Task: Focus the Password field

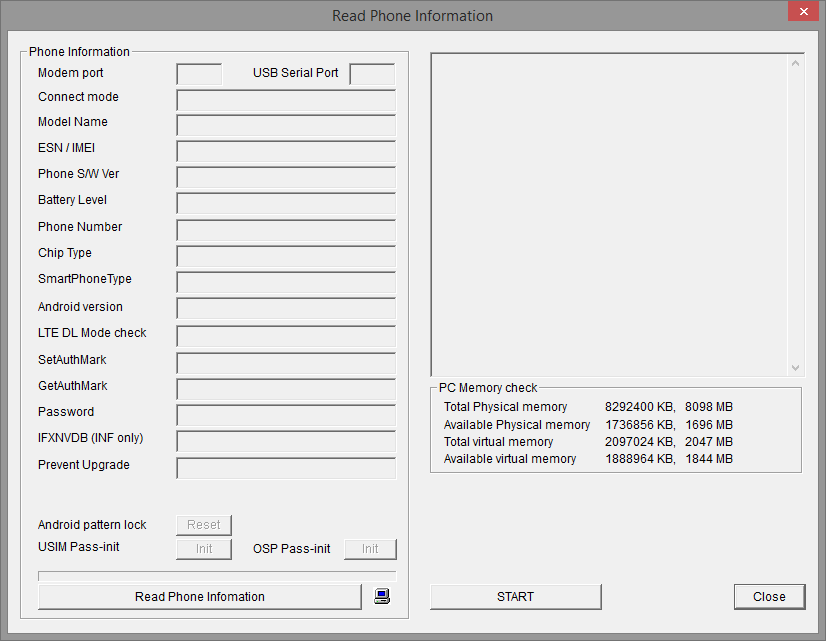Action: click(286, 415)
